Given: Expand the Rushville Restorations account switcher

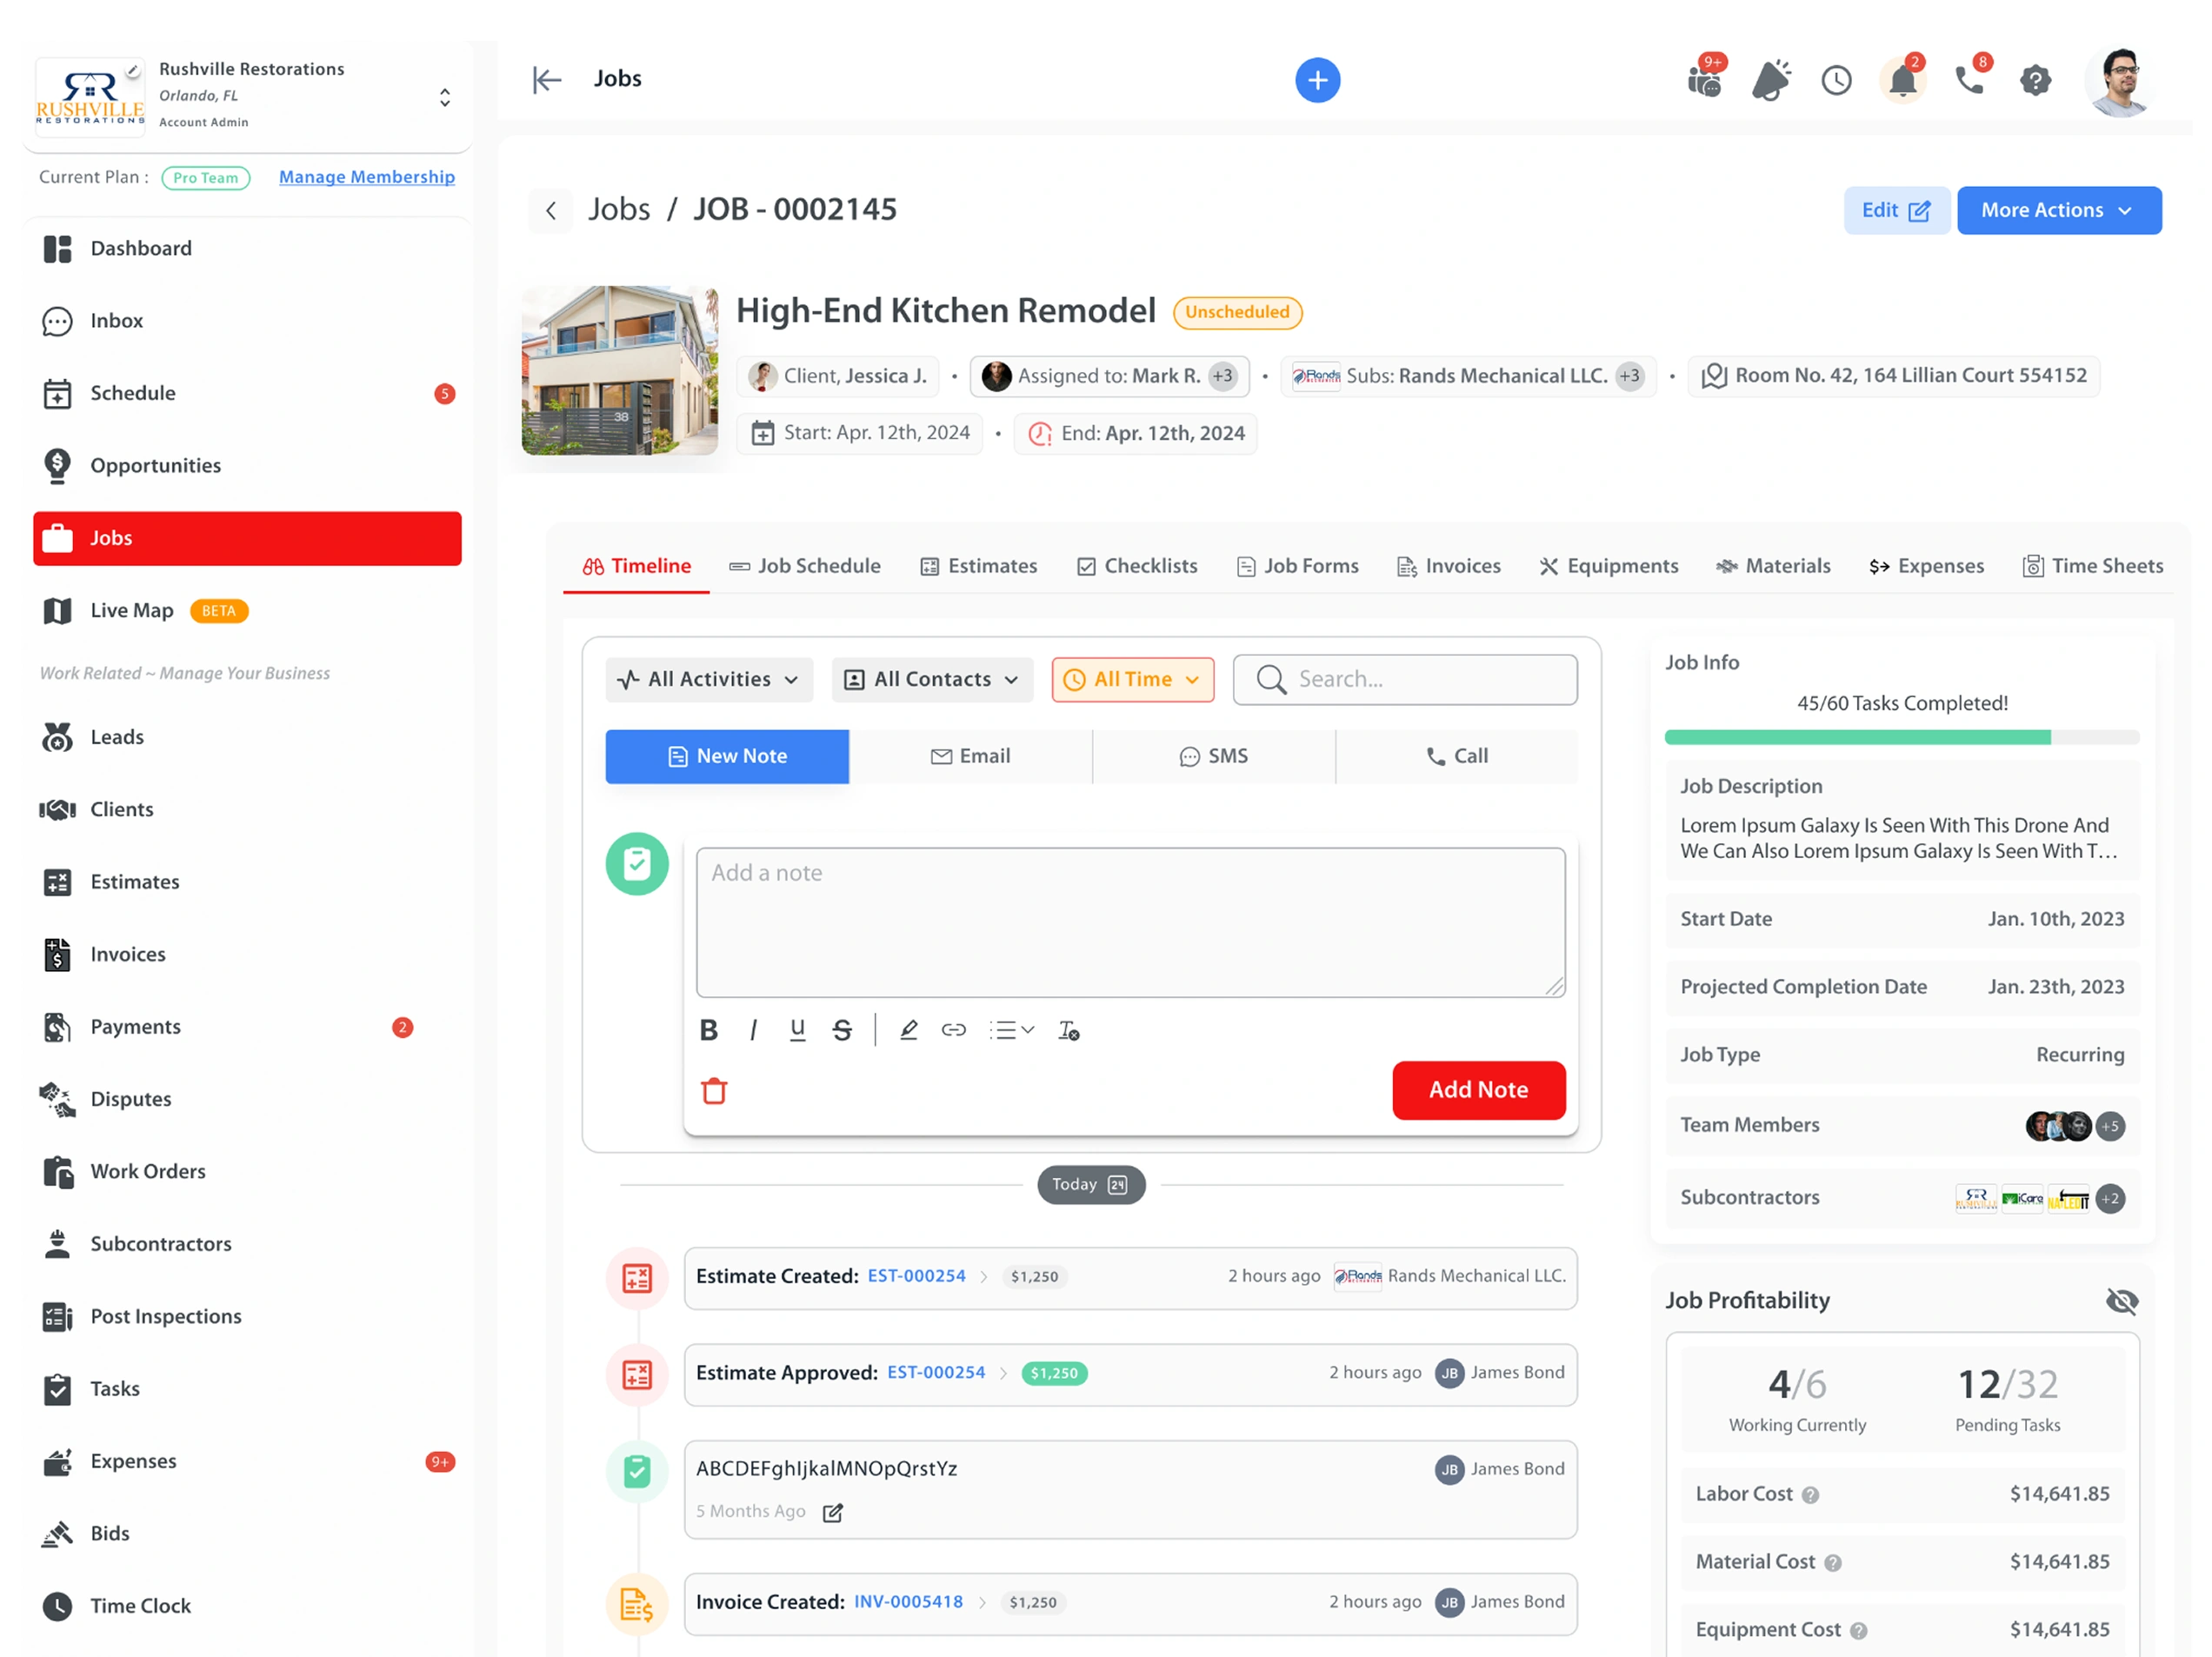Looking at the screenshot, I should tap(445, 97).
